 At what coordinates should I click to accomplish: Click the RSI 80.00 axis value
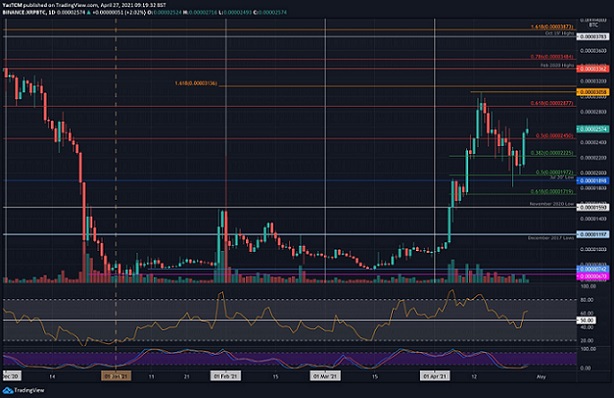pyautogui.click(x=588, y=300)
